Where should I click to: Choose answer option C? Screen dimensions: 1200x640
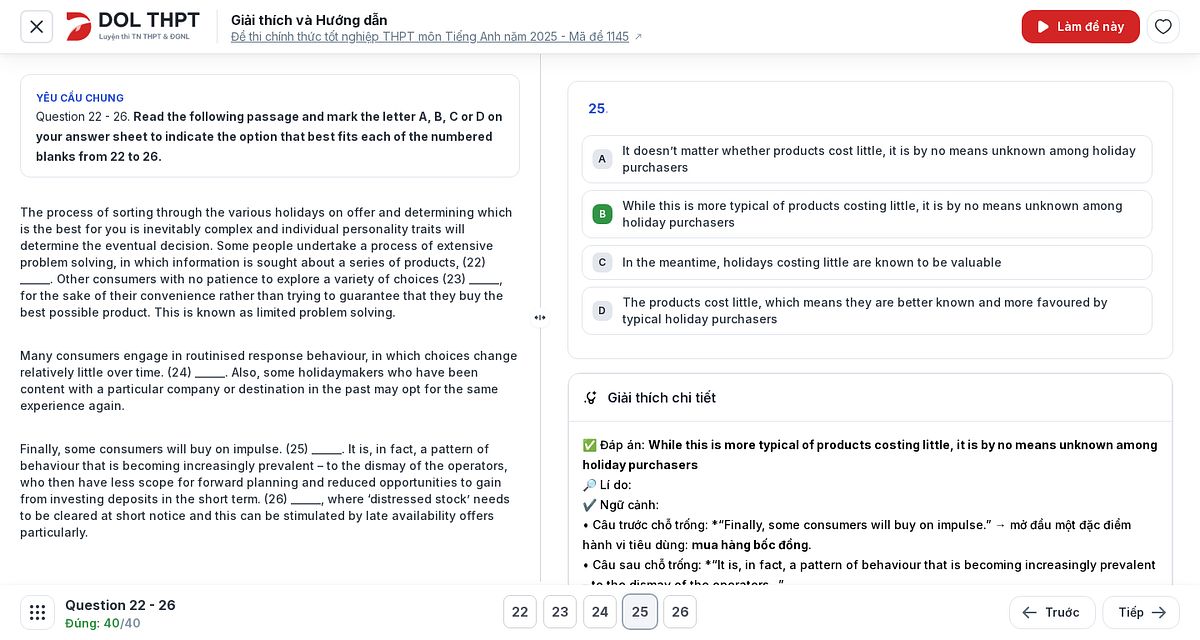(867, 262)
